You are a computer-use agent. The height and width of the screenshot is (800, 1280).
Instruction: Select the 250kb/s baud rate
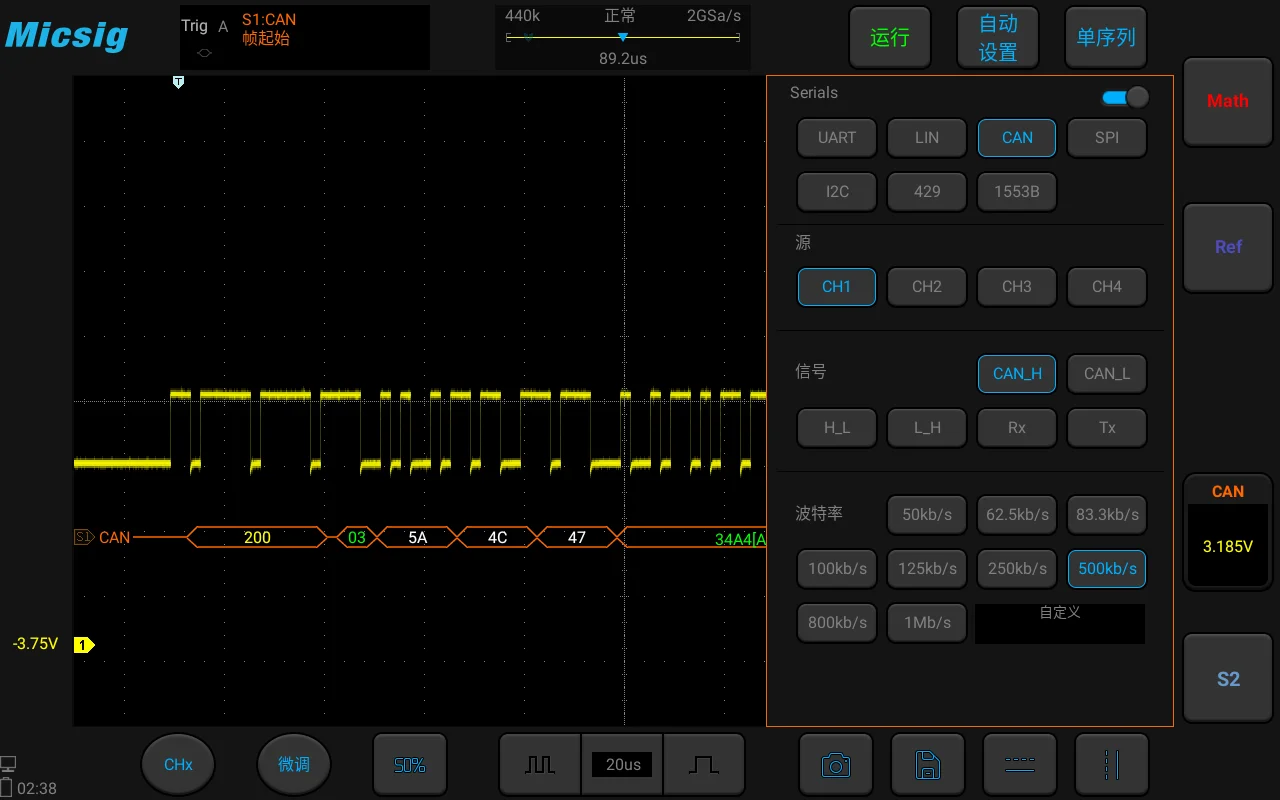[1016, 568]
